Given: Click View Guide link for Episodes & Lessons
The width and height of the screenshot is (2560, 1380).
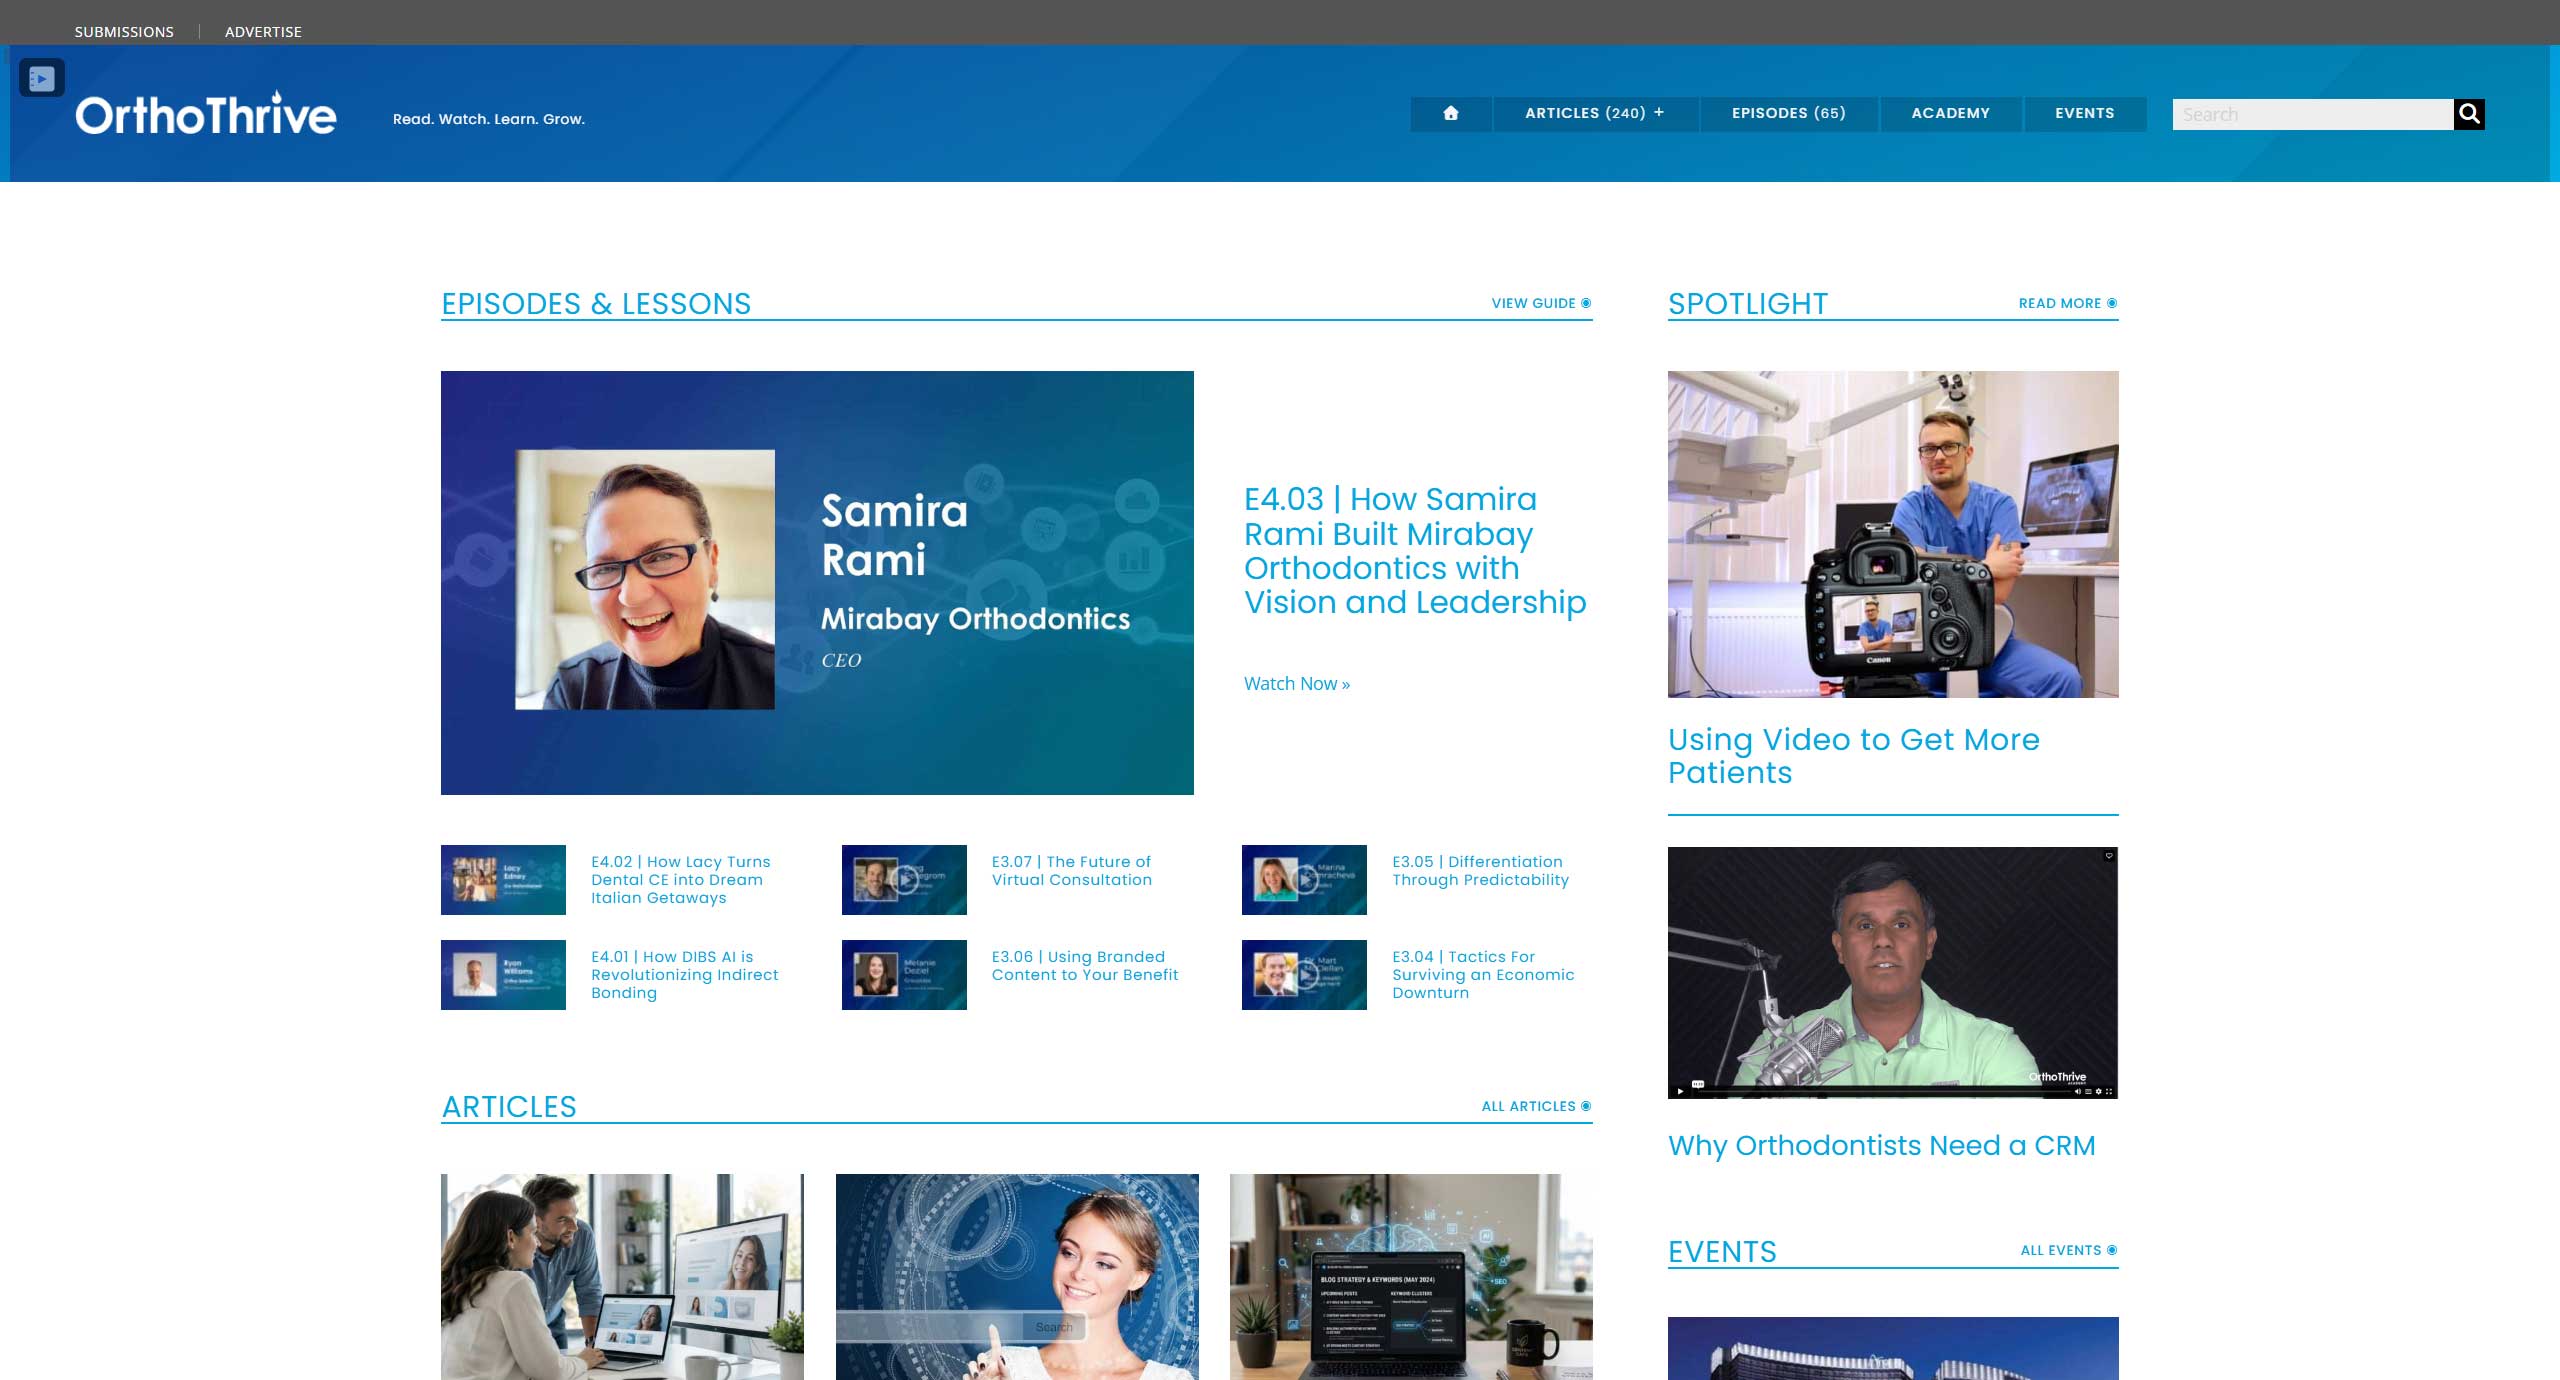Looking at the screenshot, I should [1541, 303].
